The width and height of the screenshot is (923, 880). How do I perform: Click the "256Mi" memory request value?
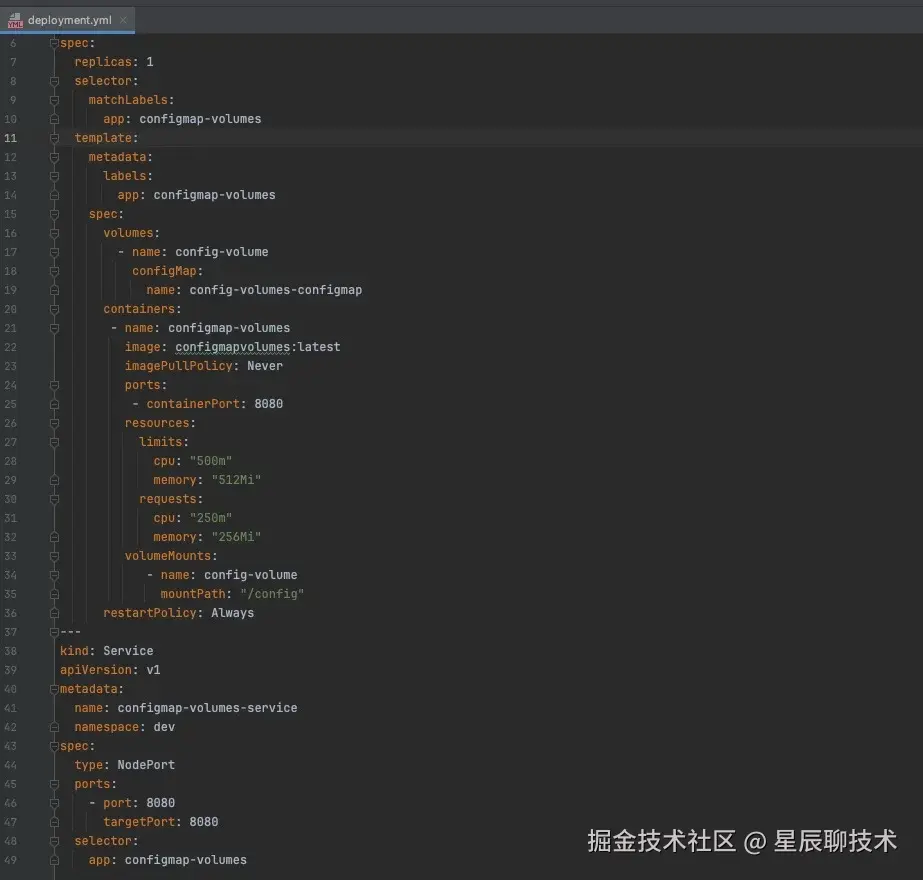click(236, 537)
